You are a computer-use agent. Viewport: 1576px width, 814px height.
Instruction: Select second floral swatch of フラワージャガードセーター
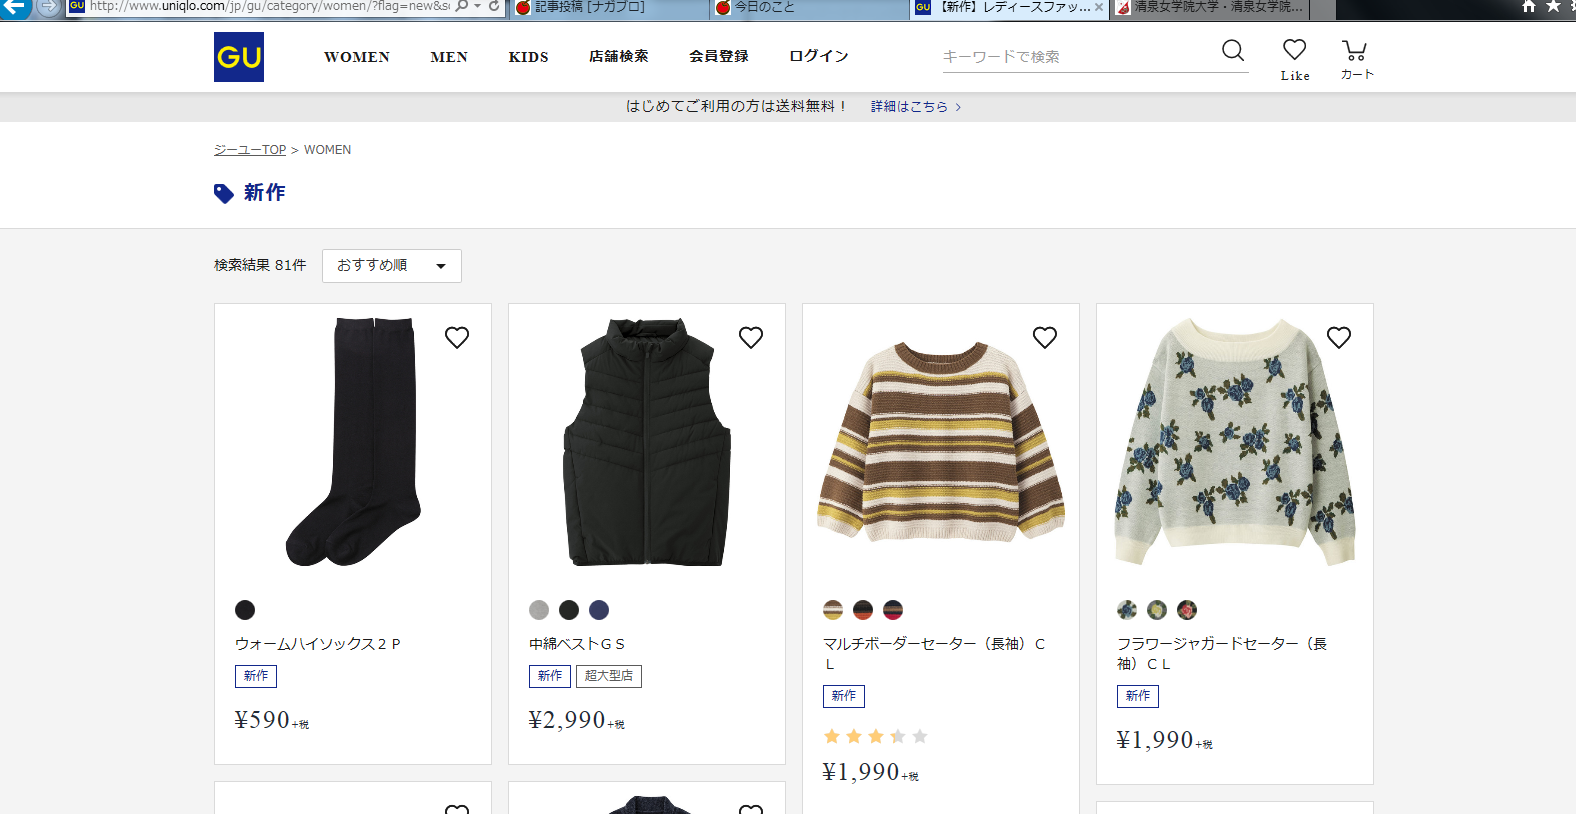(1157, 610)
